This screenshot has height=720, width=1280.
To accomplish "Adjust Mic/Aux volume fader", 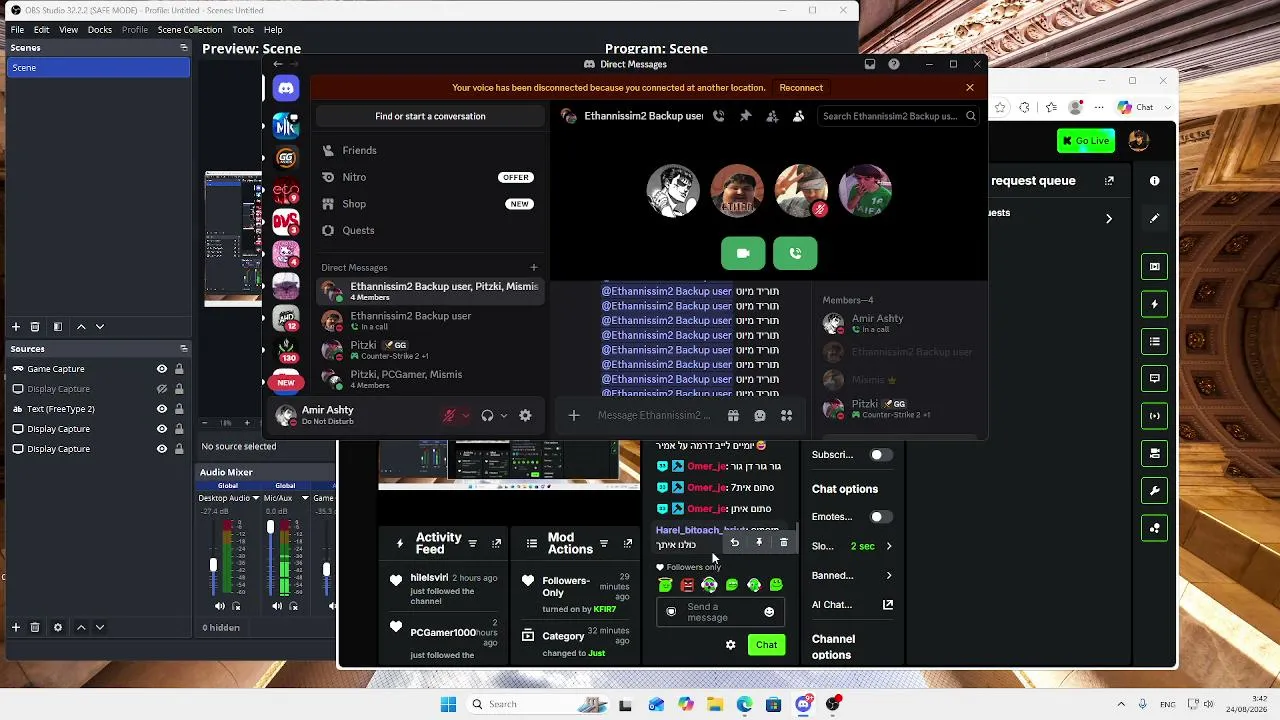I will click(x=270, y=527).
